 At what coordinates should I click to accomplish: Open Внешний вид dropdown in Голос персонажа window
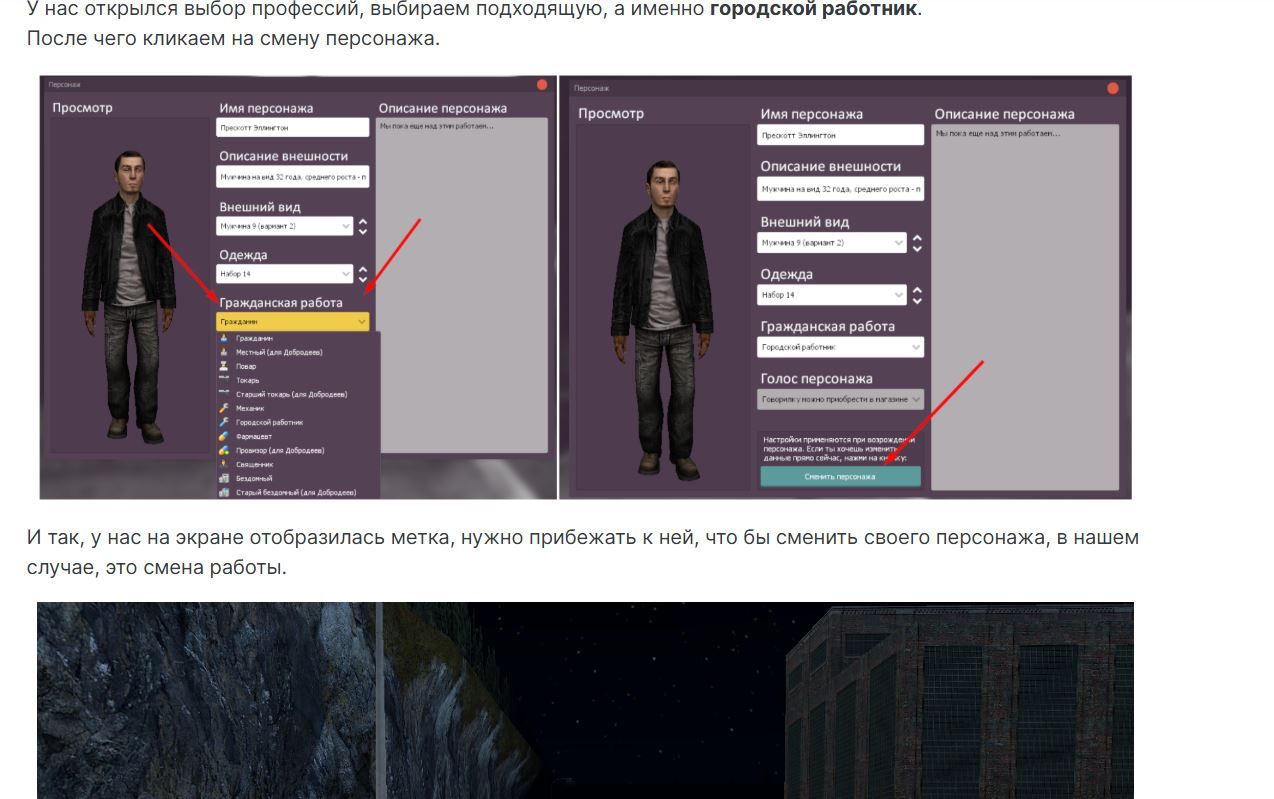click(x=832, y=243)
